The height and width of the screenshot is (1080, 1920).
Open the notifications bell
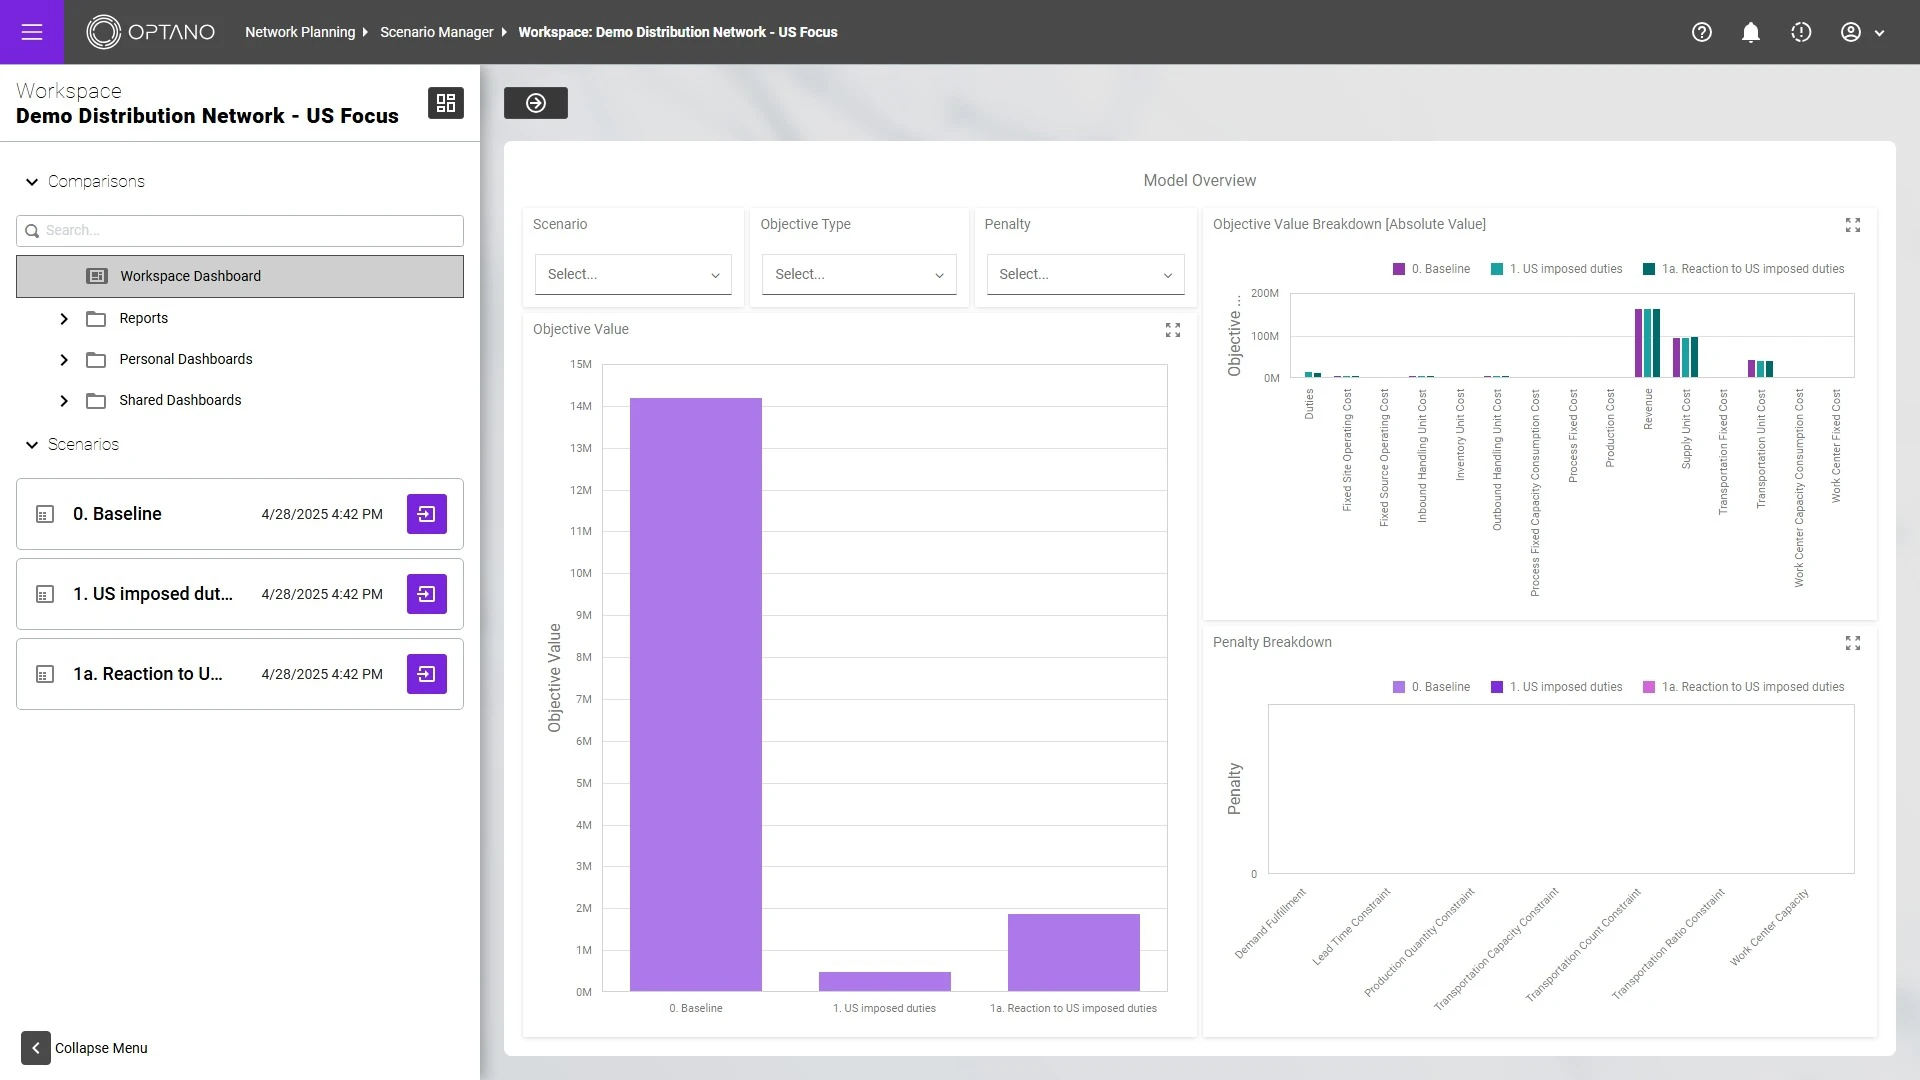(1751, 32)
